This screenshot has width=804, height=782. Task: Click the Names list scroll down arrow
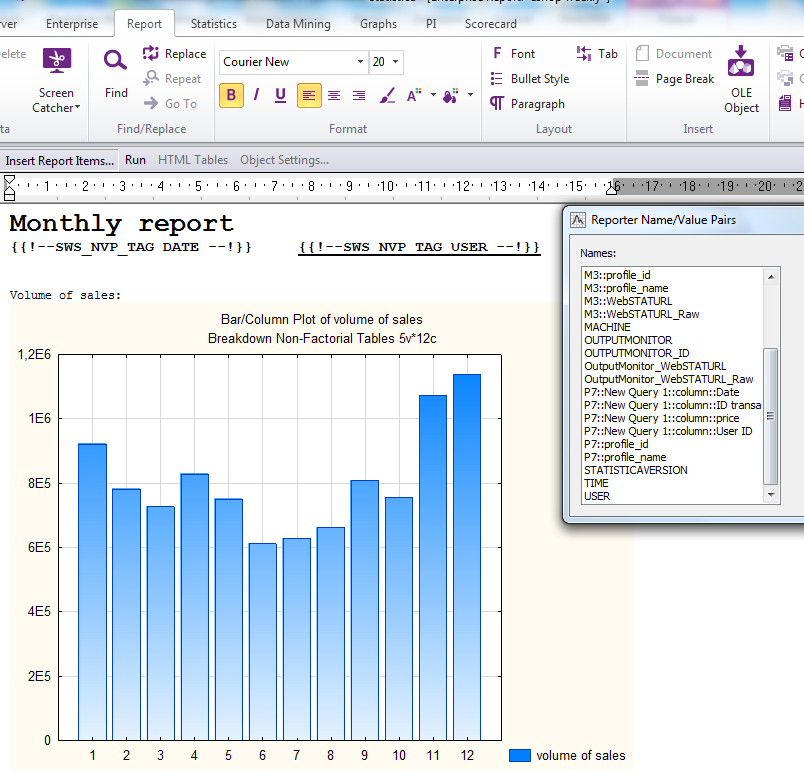coord(770,495)
